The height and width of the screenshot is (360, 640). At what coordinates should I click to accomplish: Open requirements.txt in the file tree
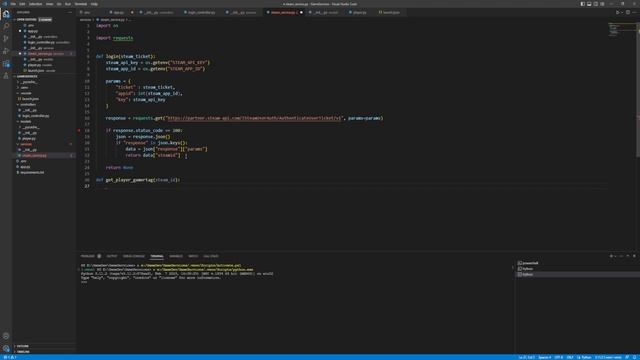click(33, 172)
